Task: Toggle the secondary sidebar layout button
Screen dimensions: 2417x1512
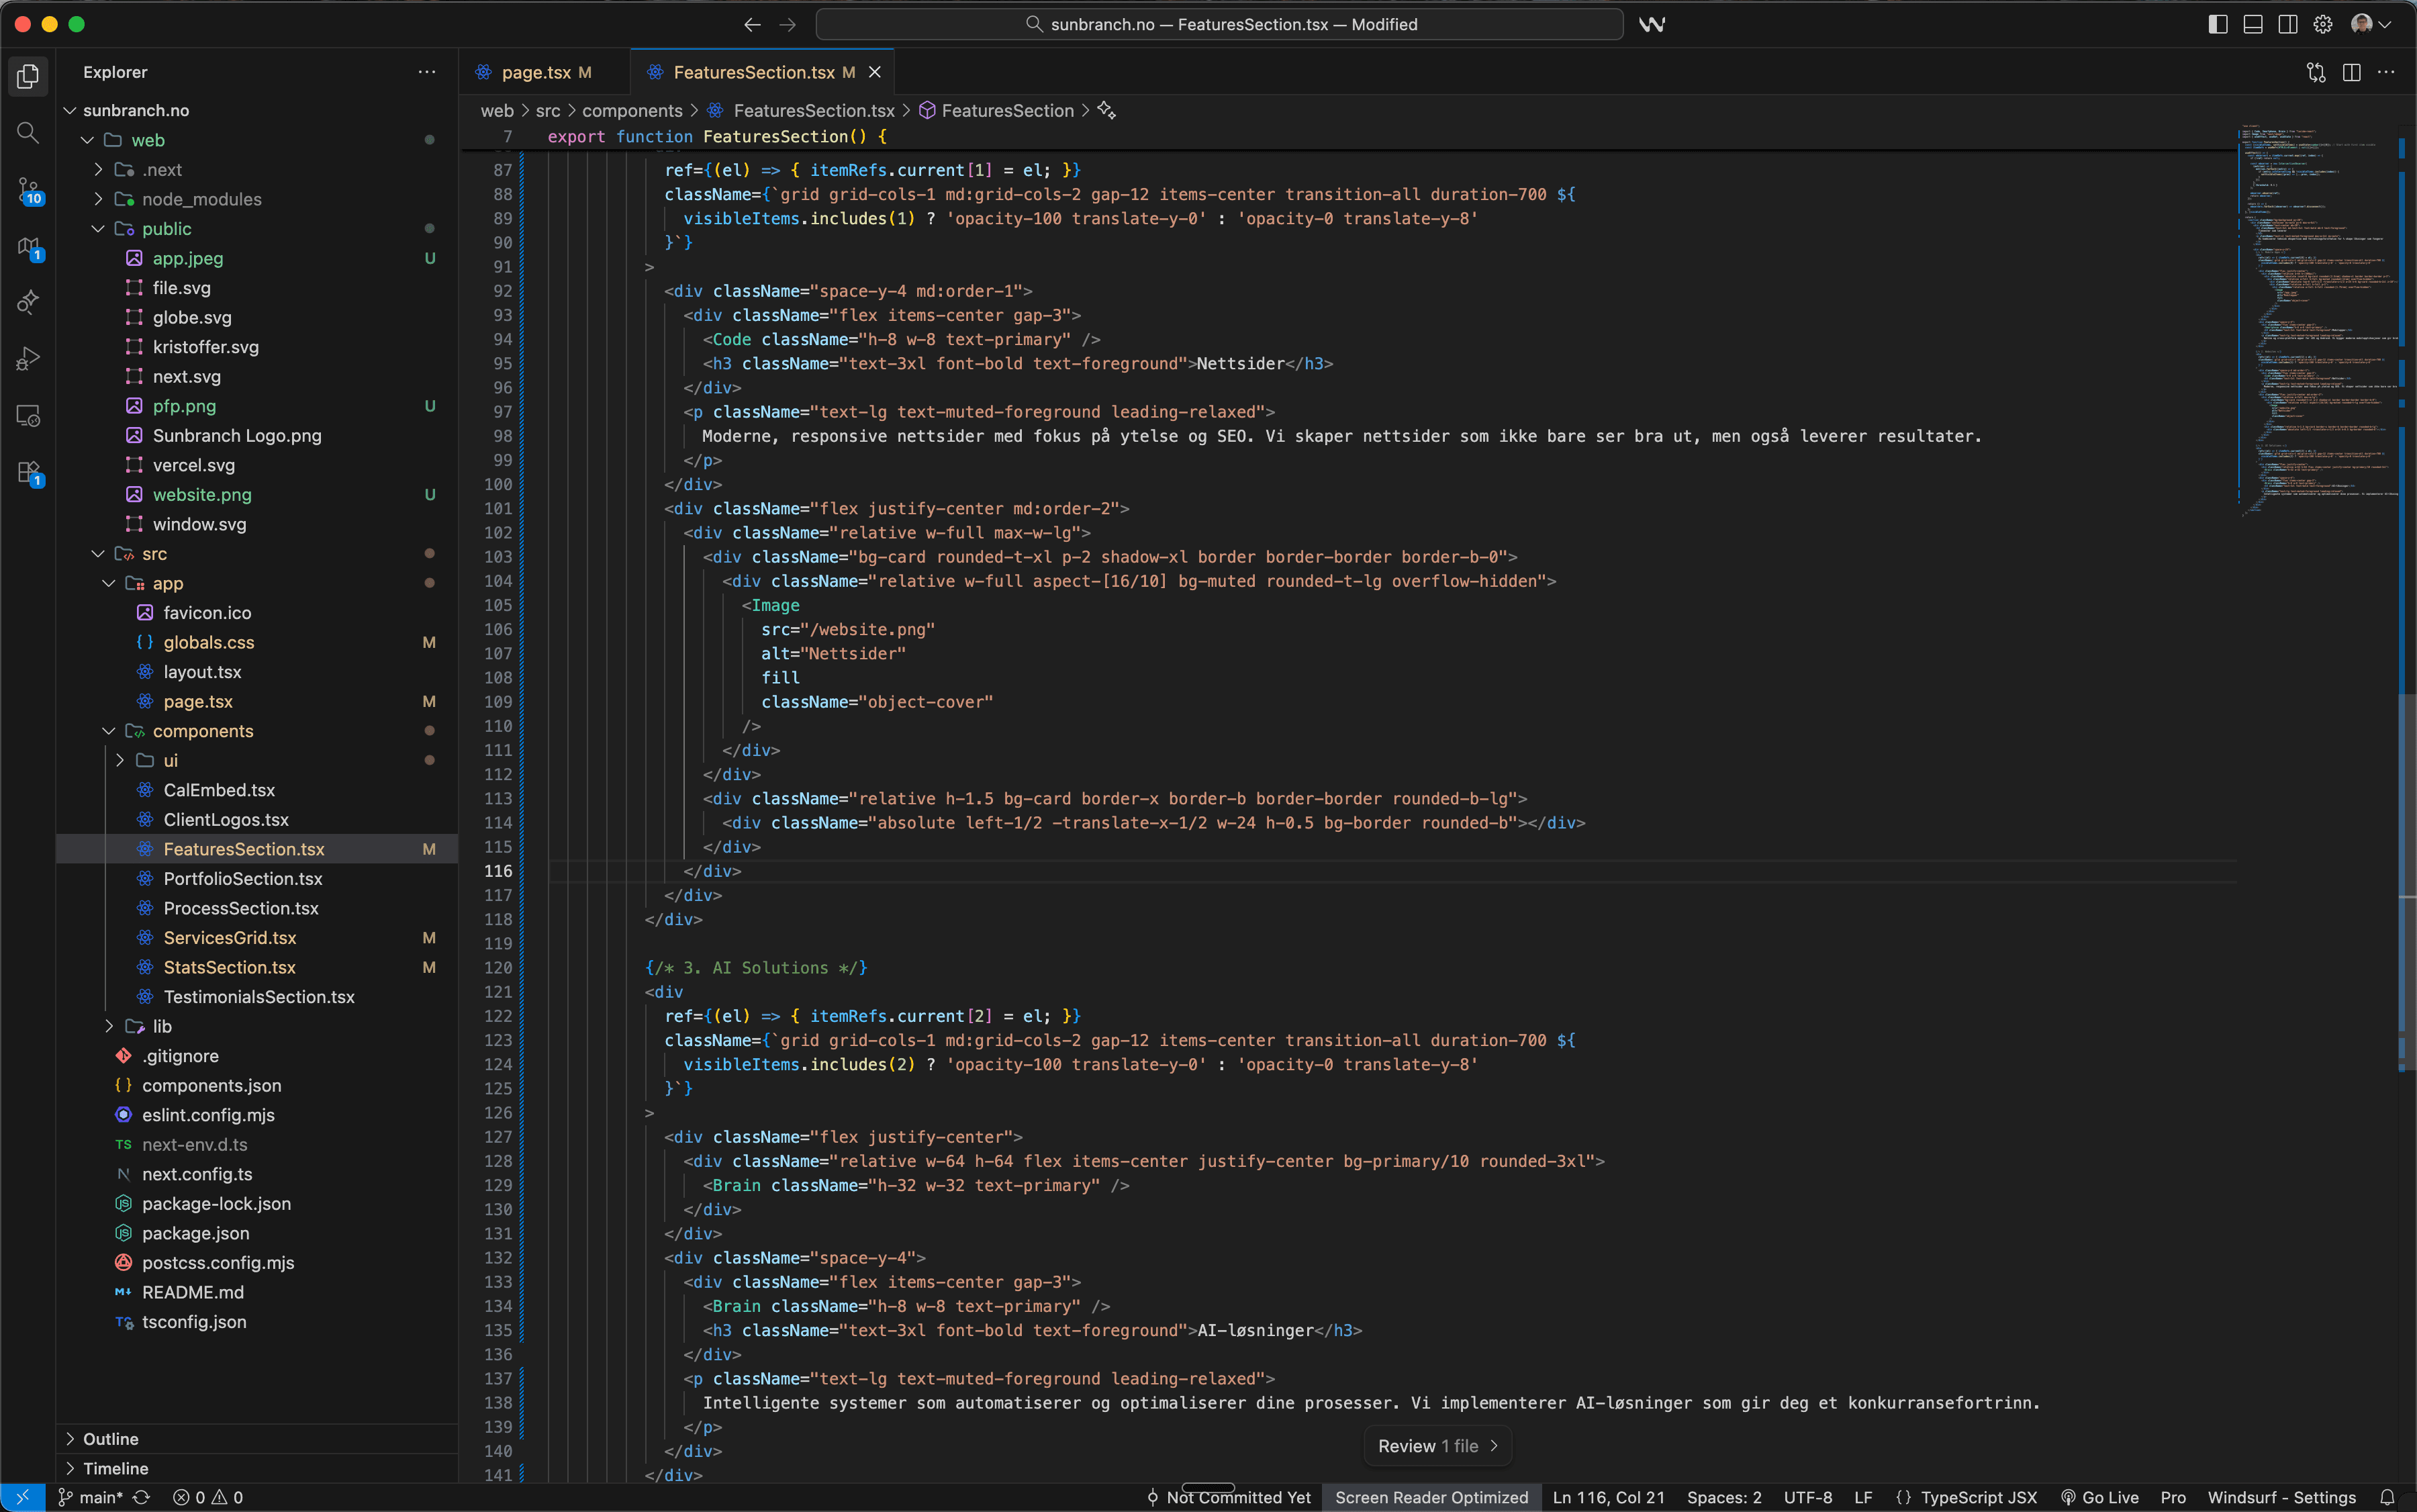Action: [2287, 24]
